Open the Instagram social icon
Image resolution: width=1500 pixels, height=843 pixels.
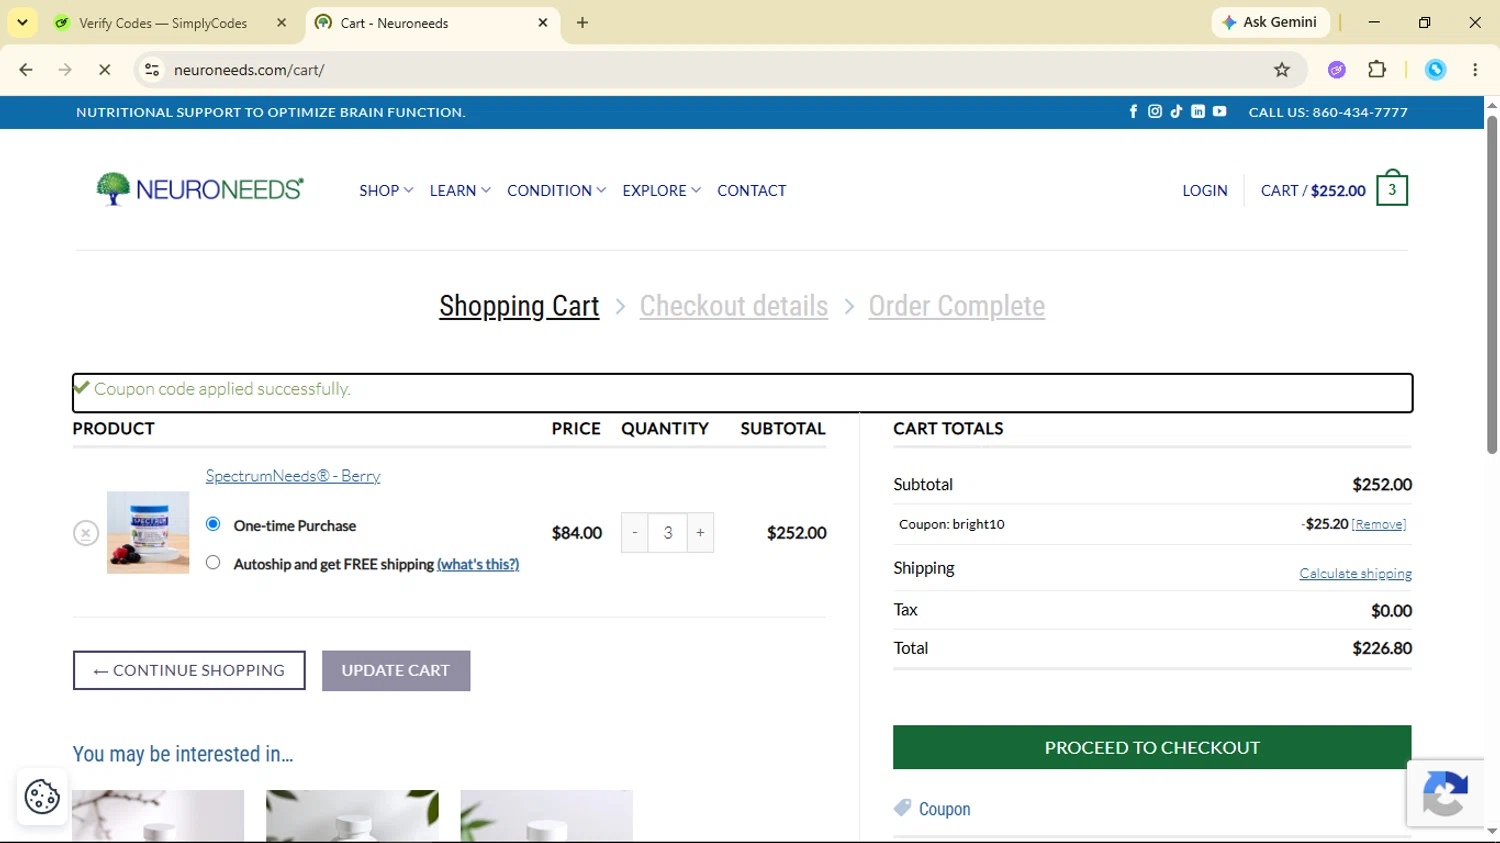pyautogui.click(x=1155, y=112)
